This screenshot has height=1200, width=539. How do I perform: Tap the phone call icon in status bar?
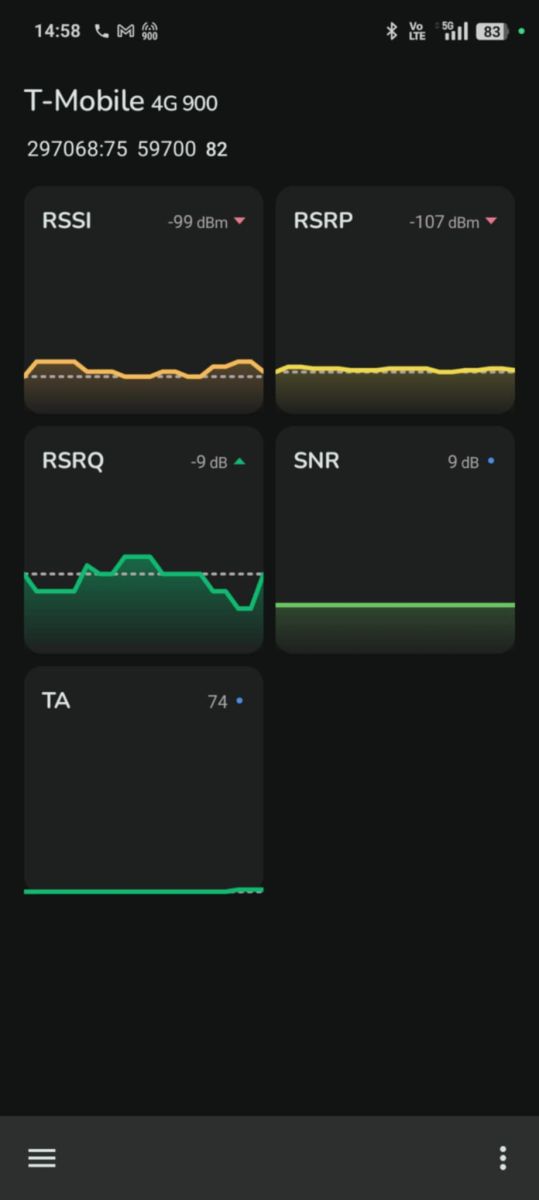click(101, 31)
